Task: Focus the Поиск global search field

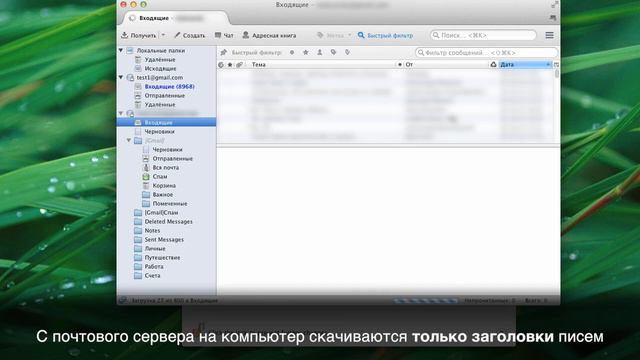Action: [x=483, y=36]
